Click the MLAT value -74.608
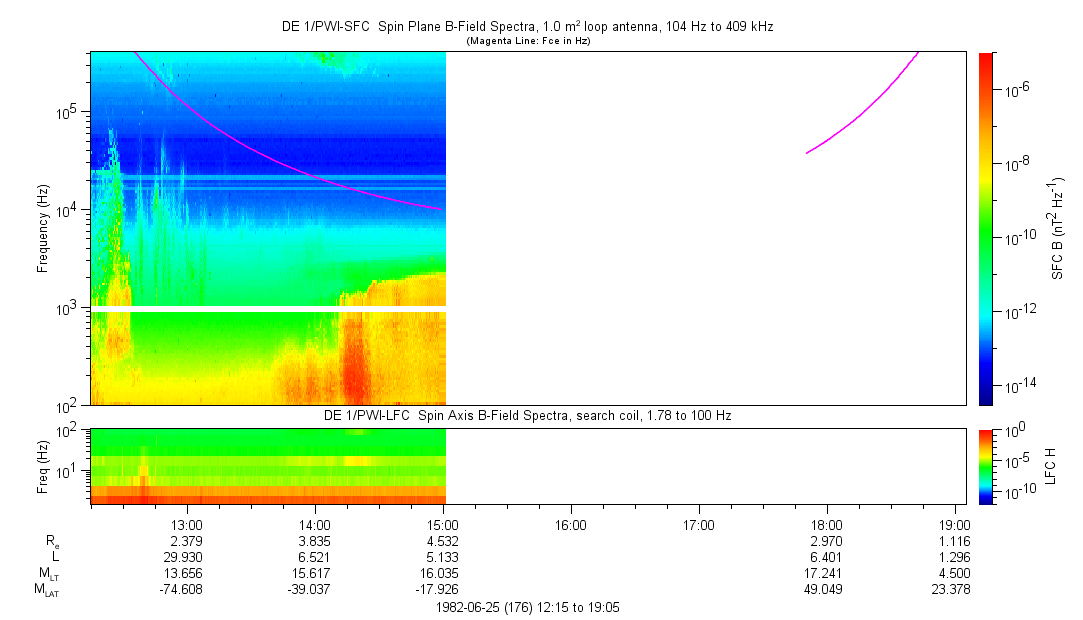1083x620 pixels. (x=180, y=590)
